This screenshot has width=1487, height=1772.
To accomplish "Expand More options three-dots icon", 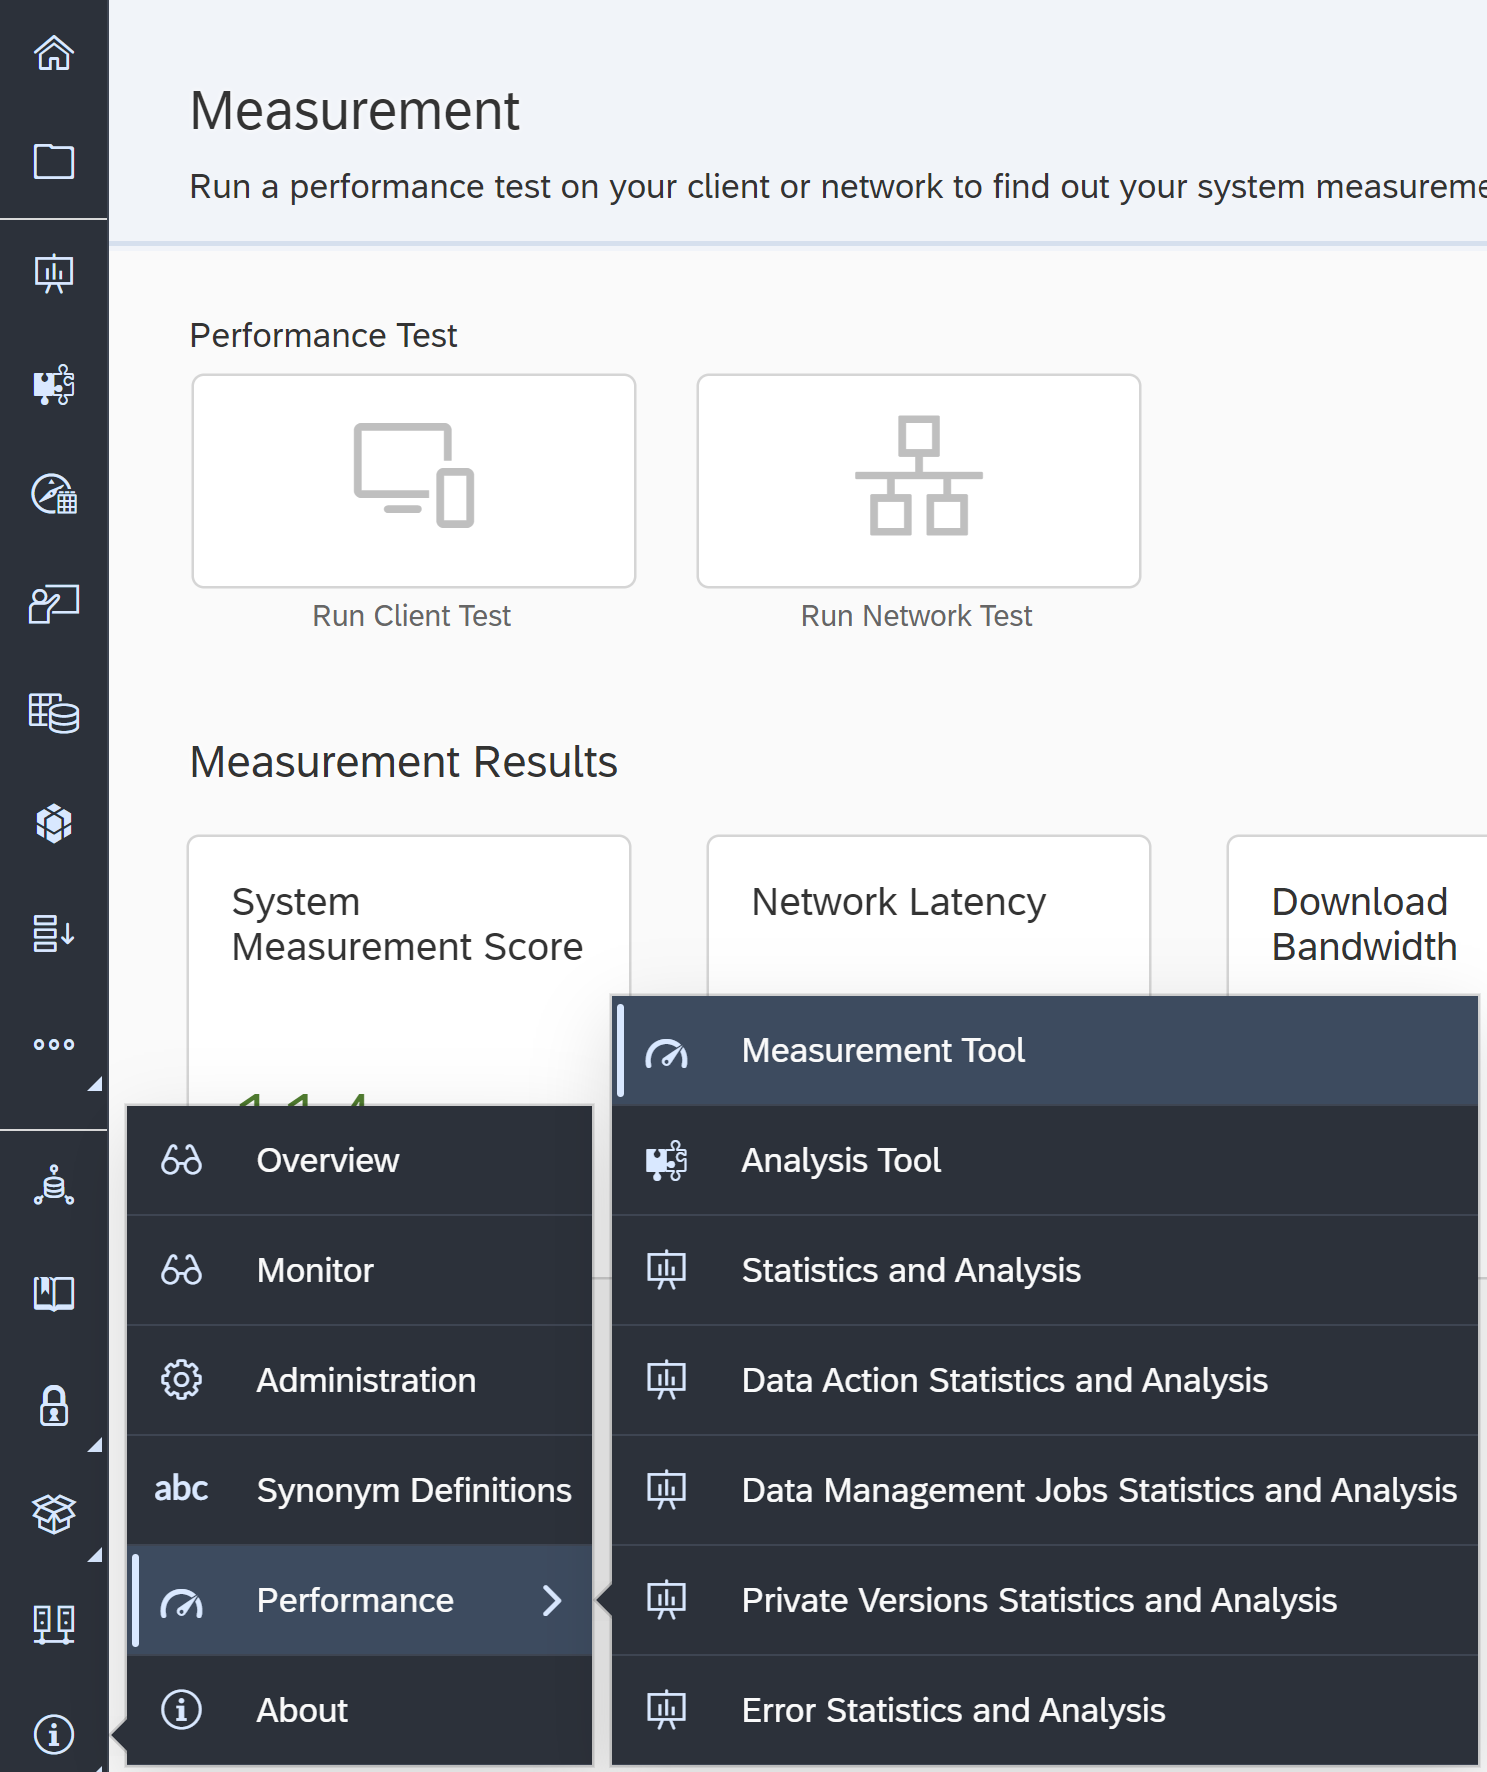I will (x=54, y=1044).
